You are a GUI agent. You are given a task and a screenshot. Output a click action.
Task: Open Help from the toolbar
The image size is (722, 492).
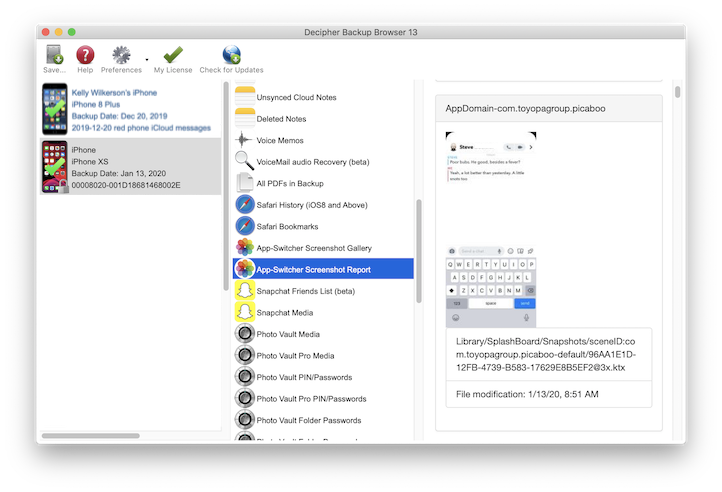tap(85, 55)
